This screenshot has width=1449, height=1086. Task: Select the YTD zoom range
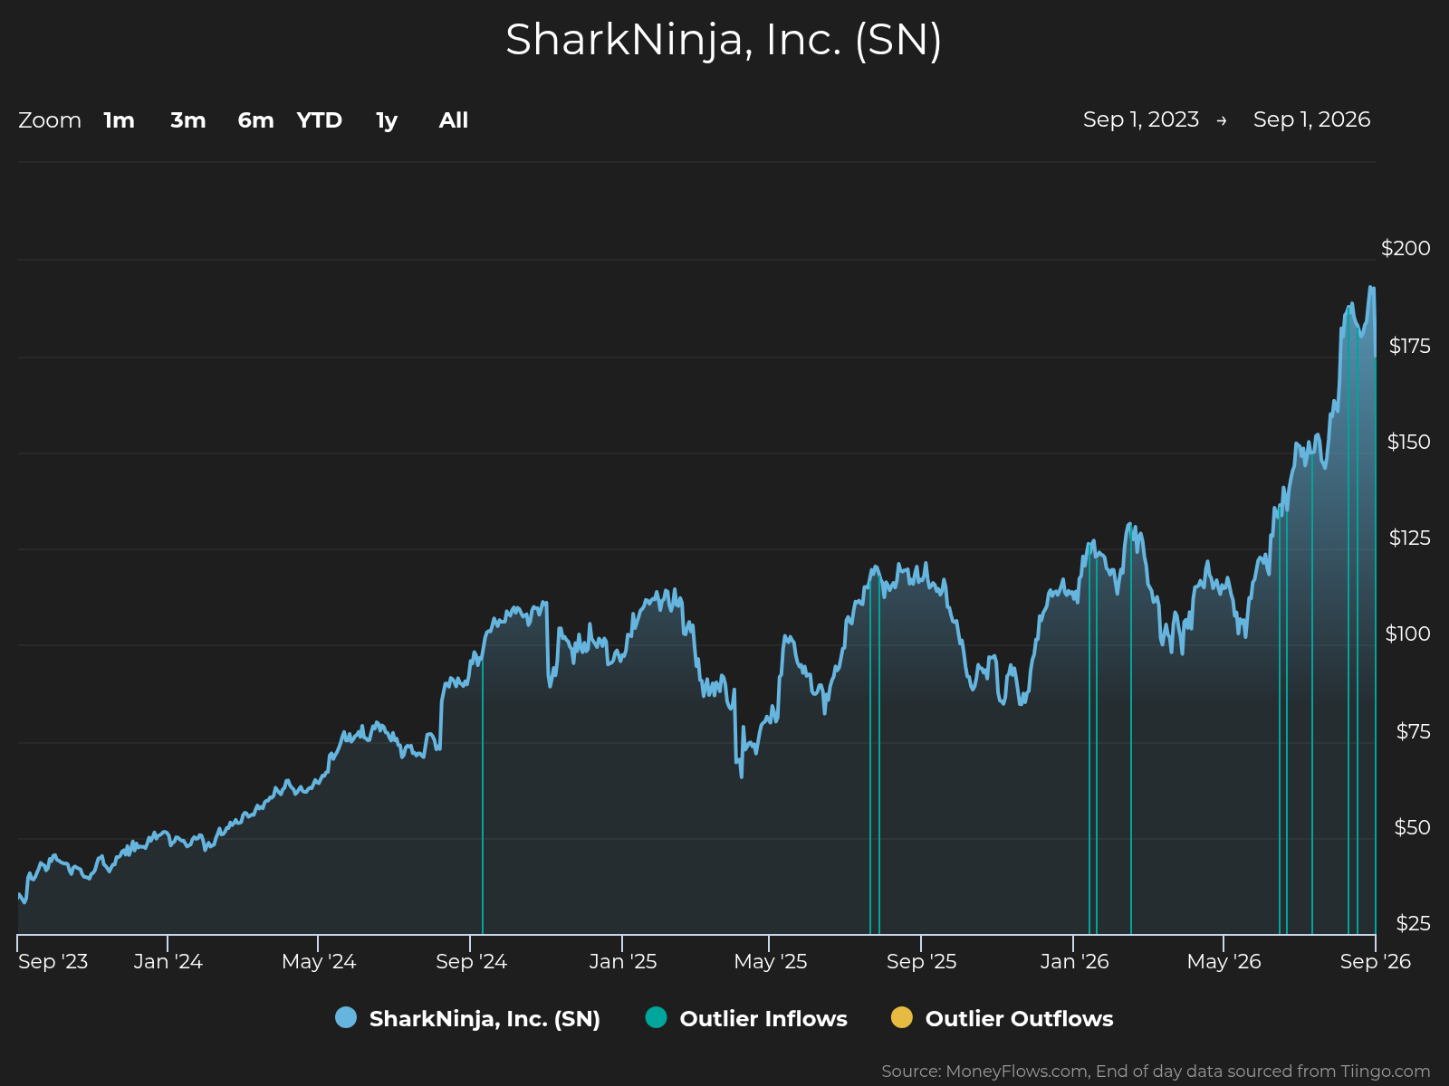click(320, 120)
